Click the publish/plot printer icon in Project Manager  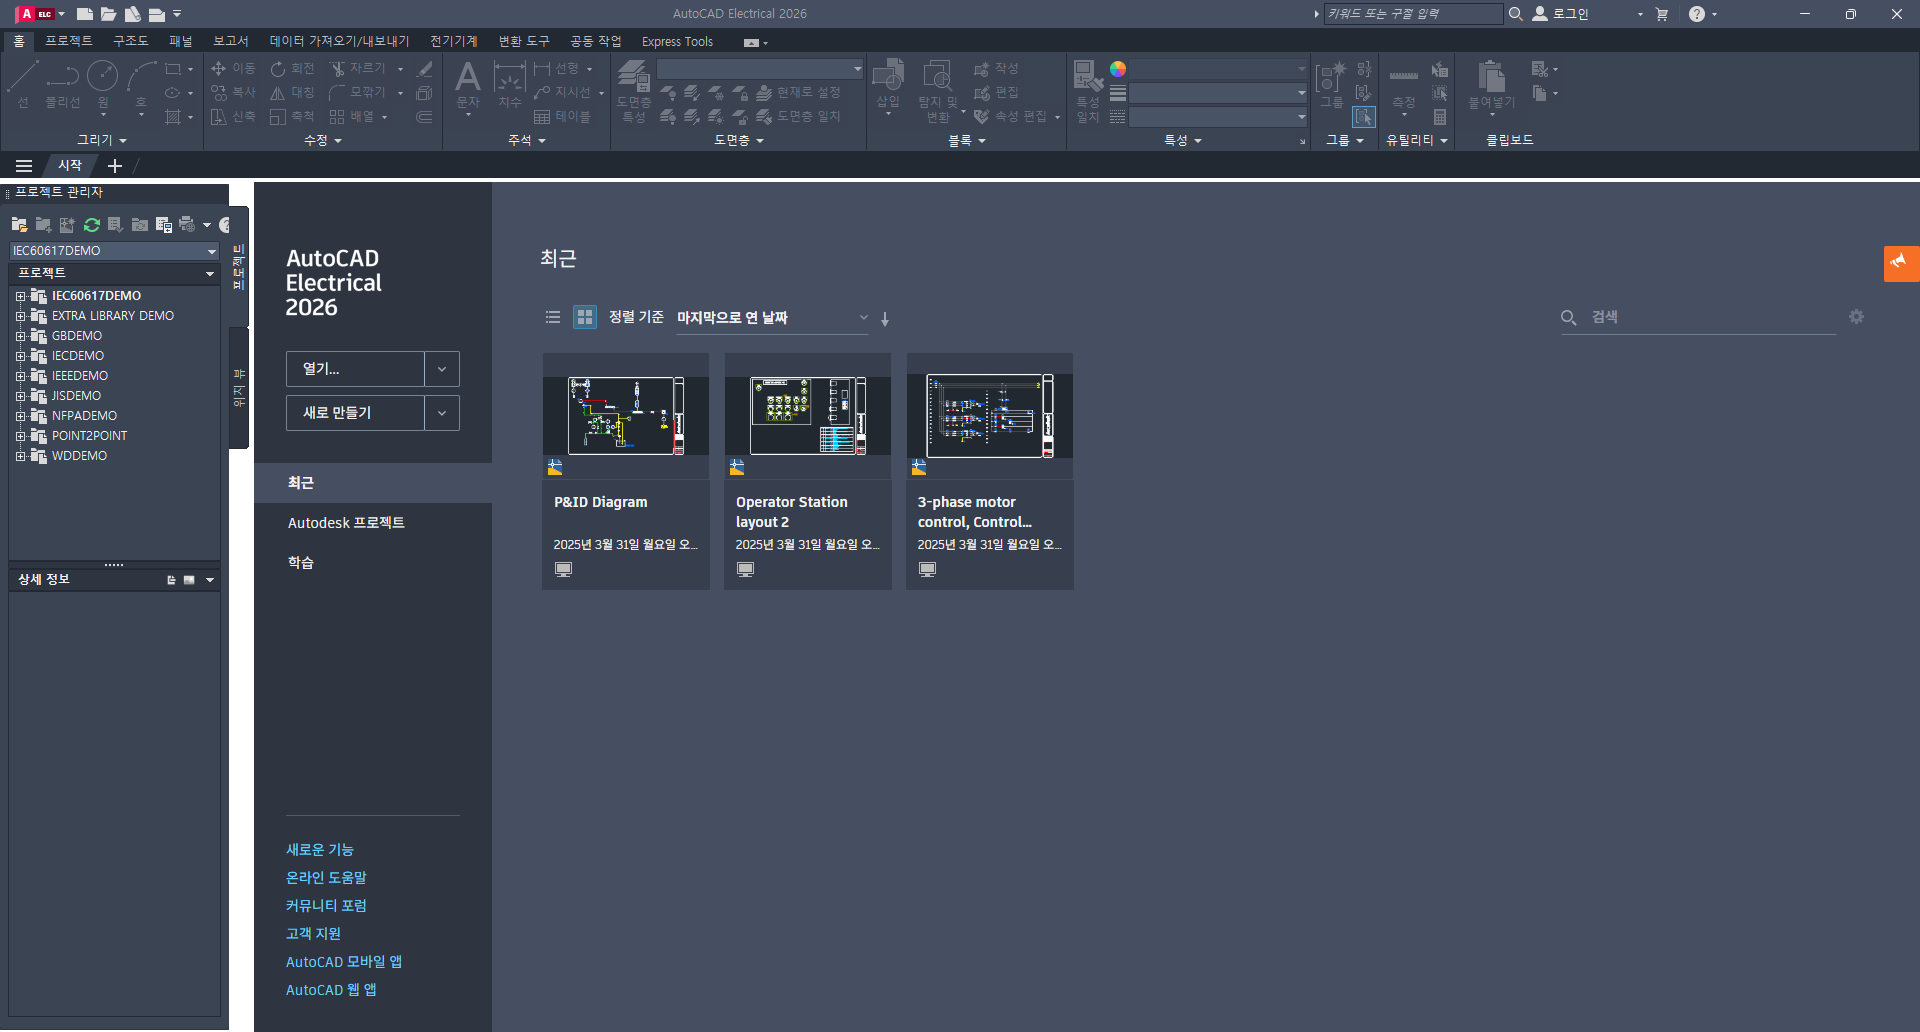click(187, 225)
